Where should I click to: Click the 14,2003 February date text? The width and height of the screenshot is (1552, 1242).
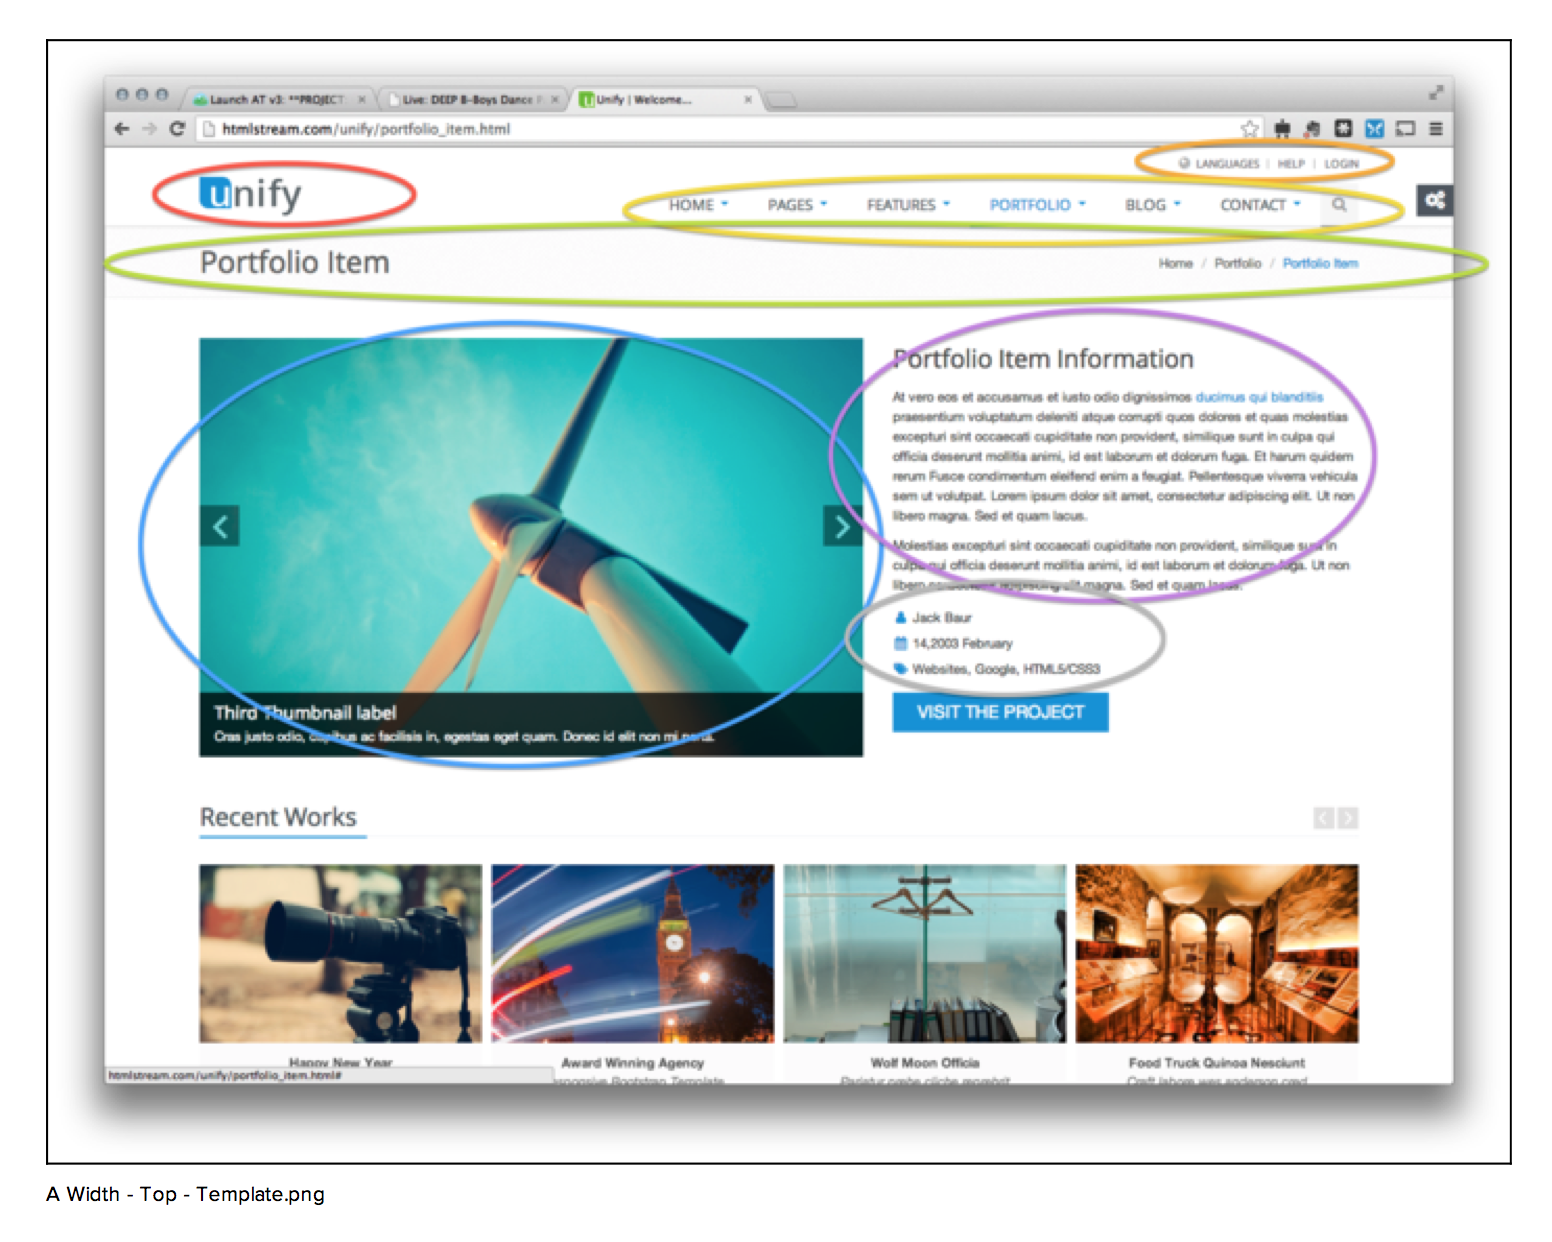pyautogui.click(x=962, y=644)
